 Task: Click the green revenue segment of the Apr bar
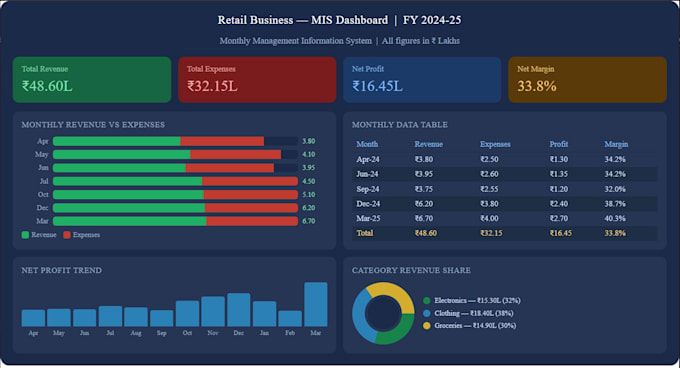coord(117,141)
